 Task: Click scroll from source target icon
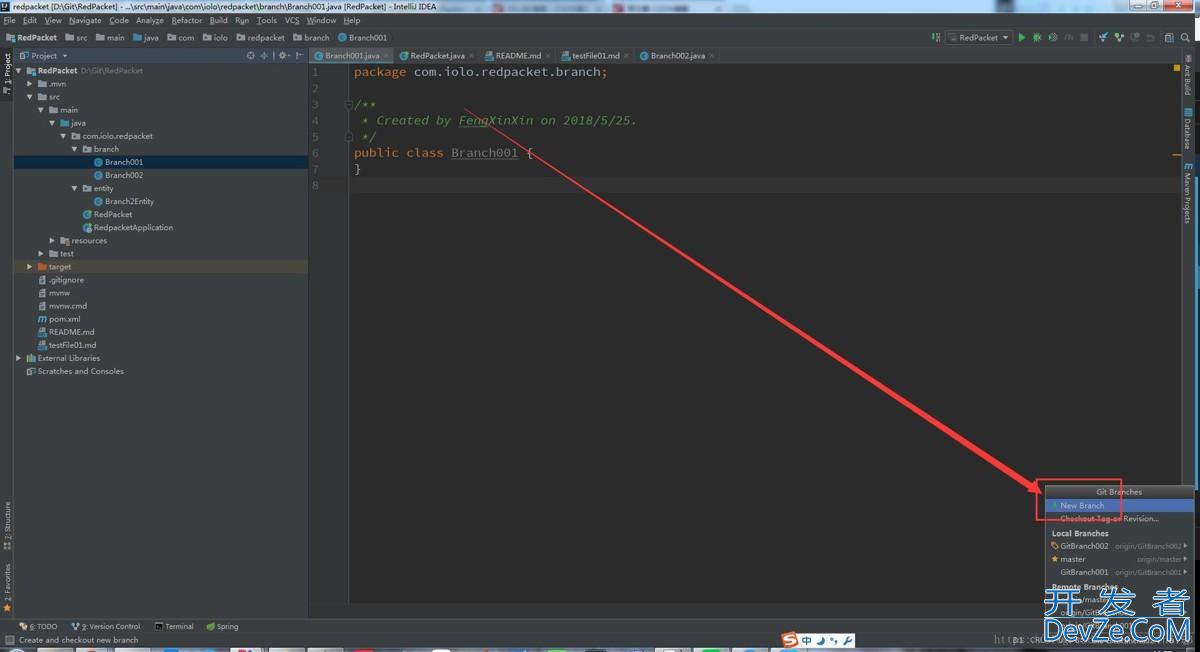coord(251,56)
